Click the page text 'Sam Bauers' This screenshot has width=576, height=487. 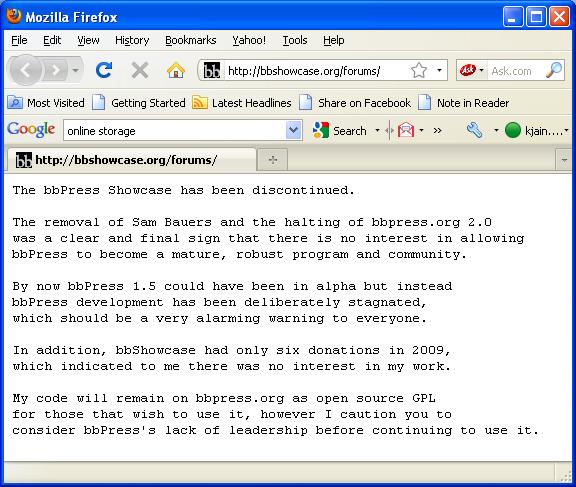click(x=172, y=222)
